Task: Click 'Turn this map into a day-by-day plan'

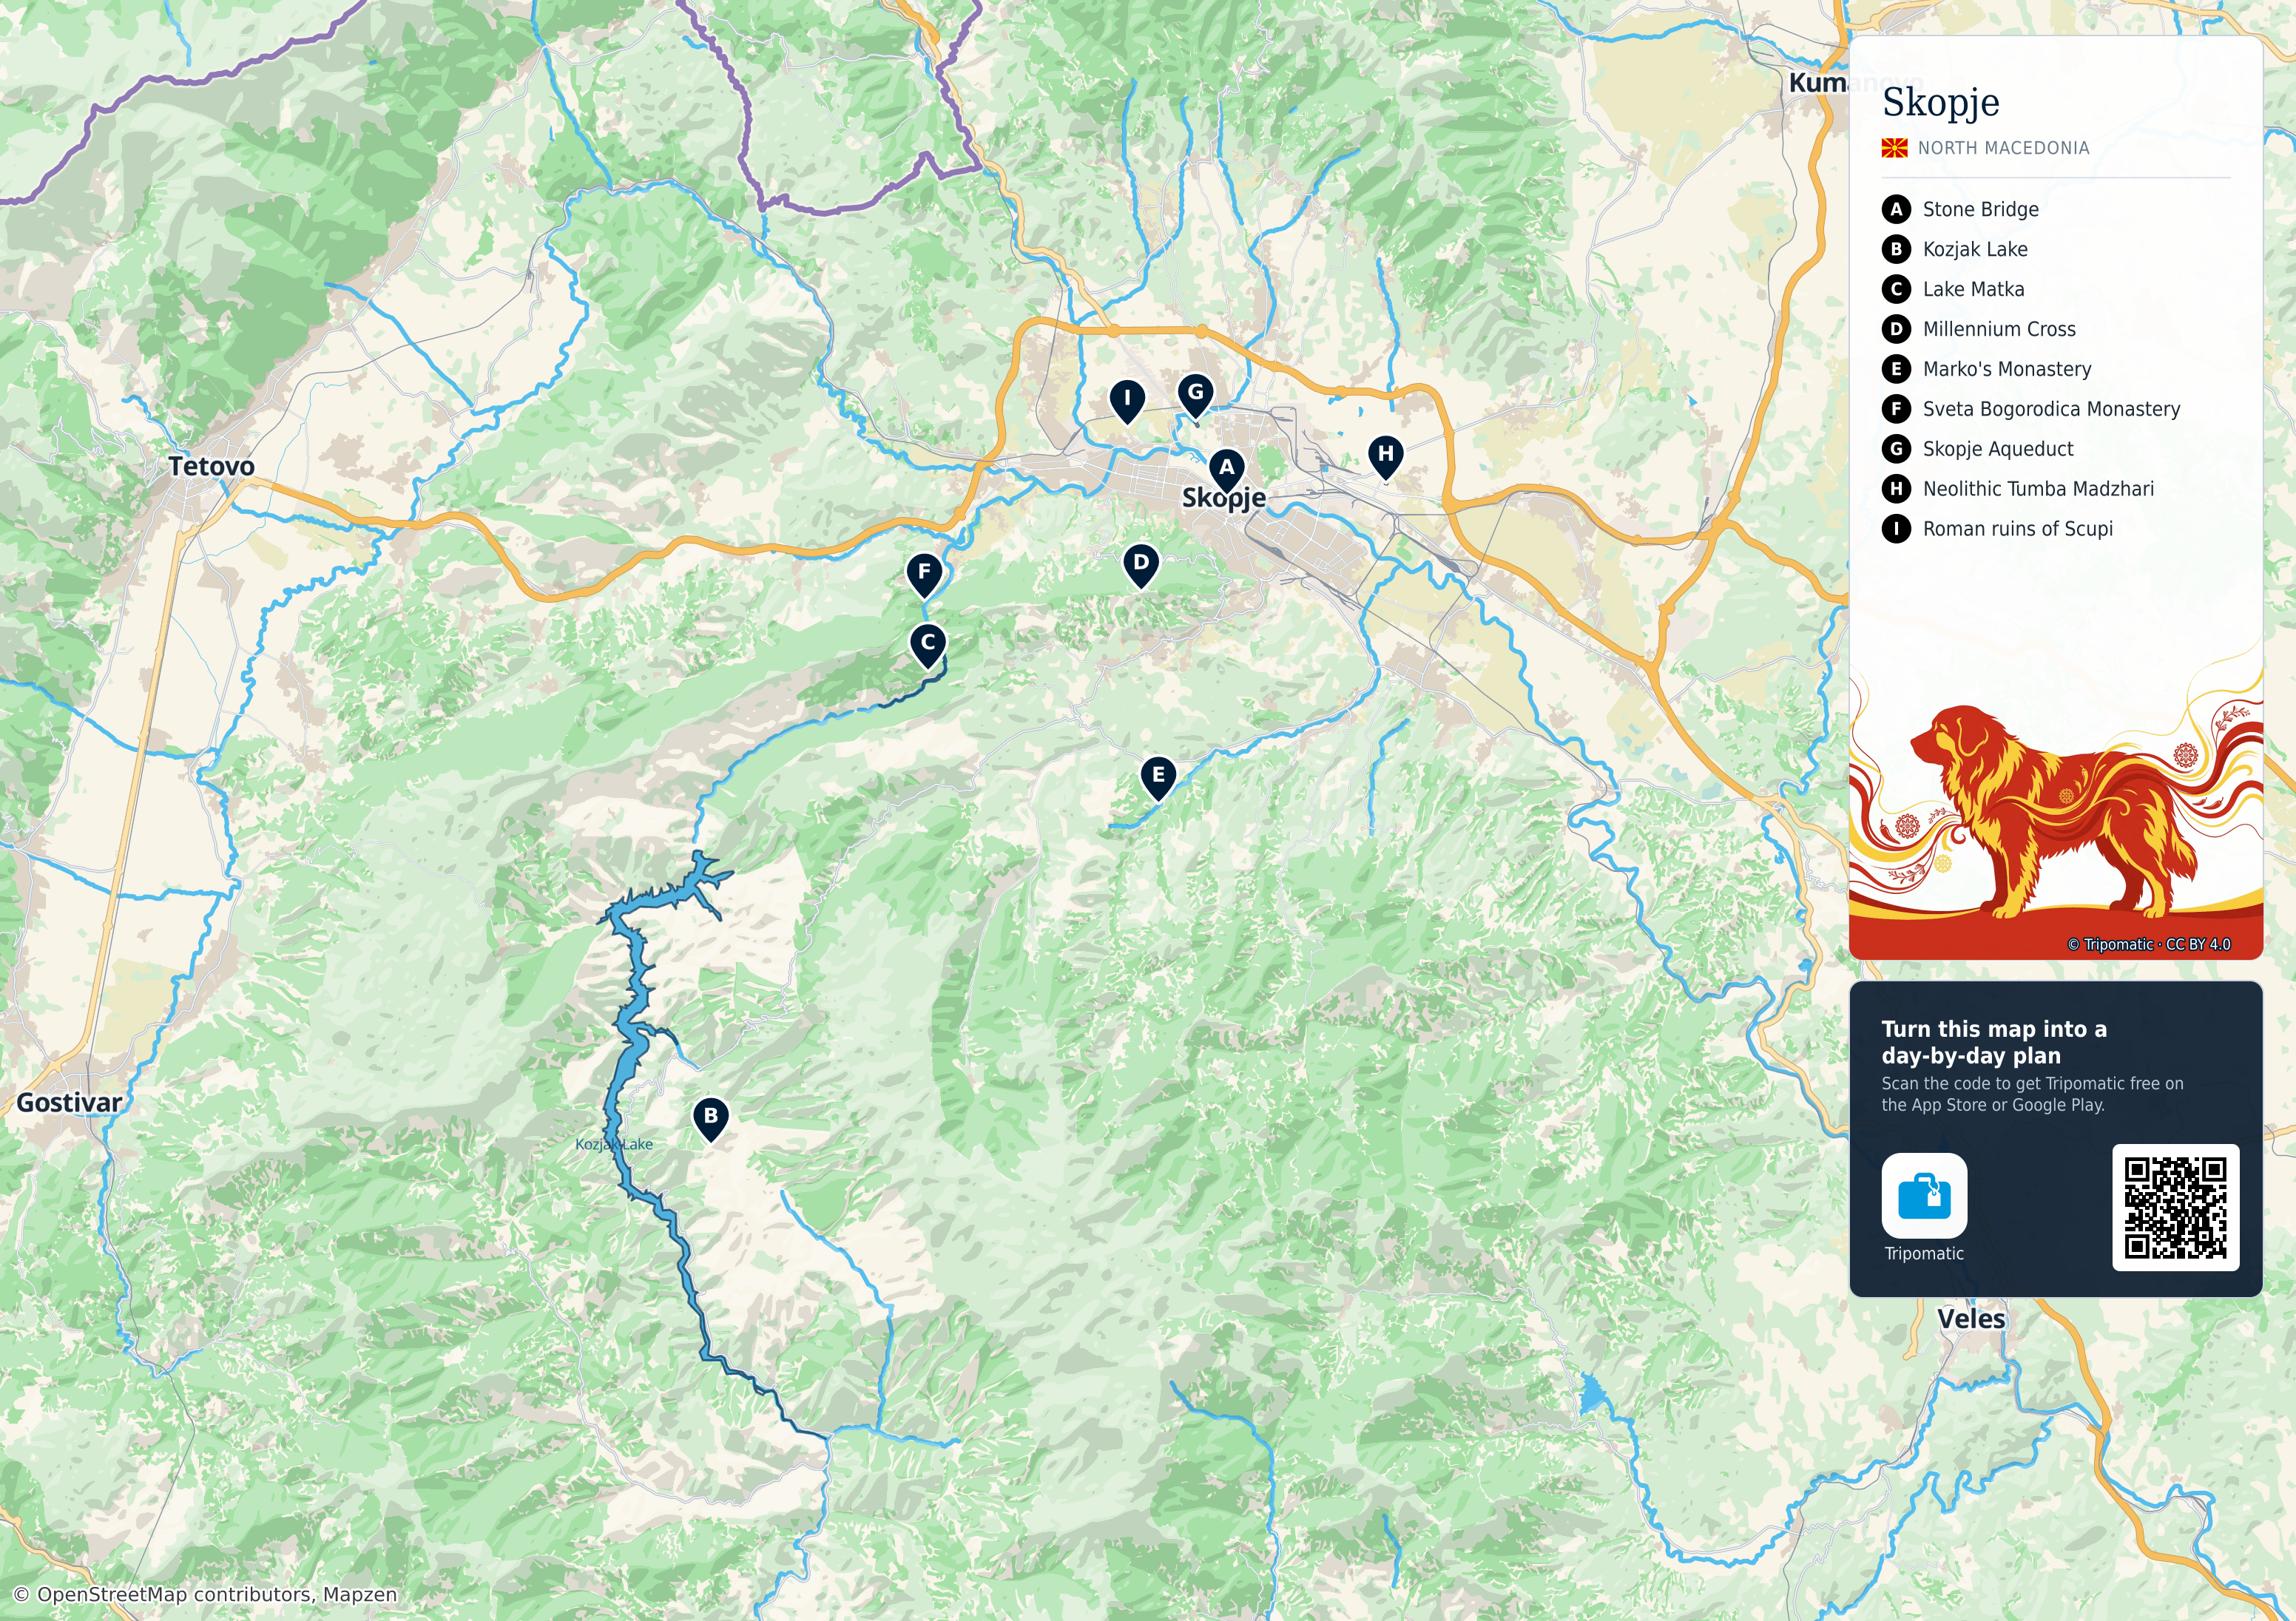Action: coord(1994,1042)
